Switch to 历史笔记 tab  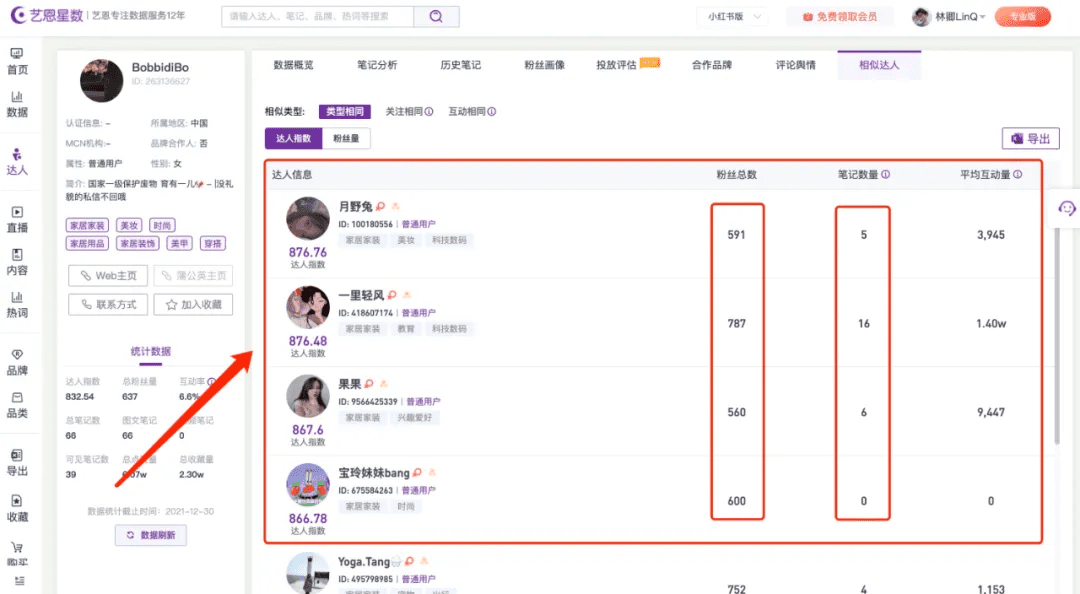pyautogui.click(x=461, y=65)
